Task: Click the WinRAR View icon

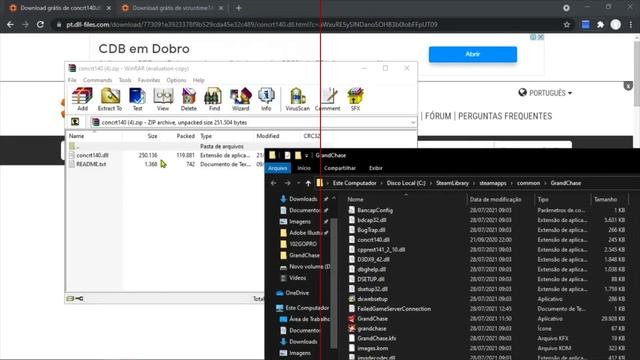Action: (163, 99)
